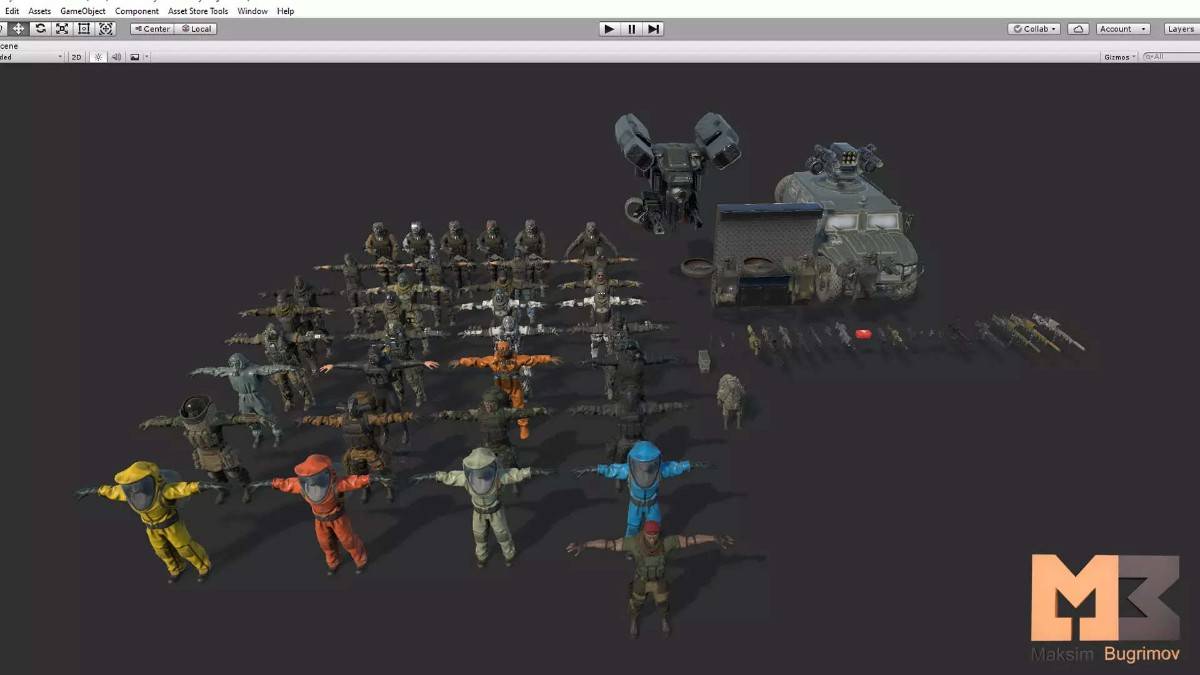Open the Collab dropdown

(x=1034, y=29)
